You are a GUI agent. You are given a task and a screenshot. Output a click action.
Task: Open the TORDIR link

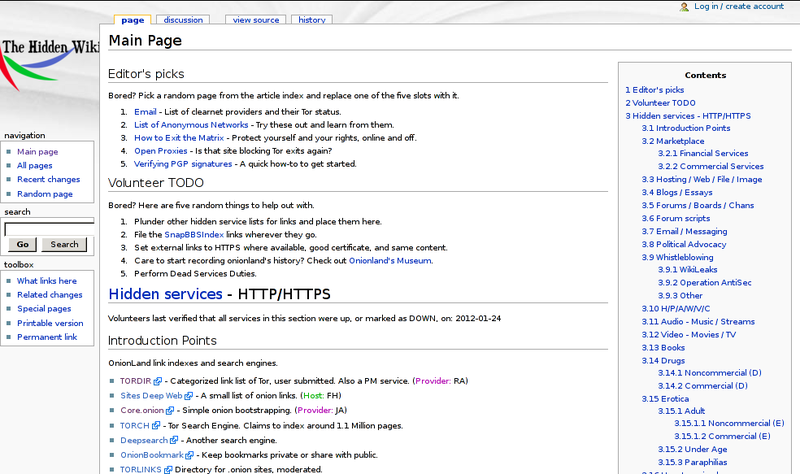click(x=136, y=381)
